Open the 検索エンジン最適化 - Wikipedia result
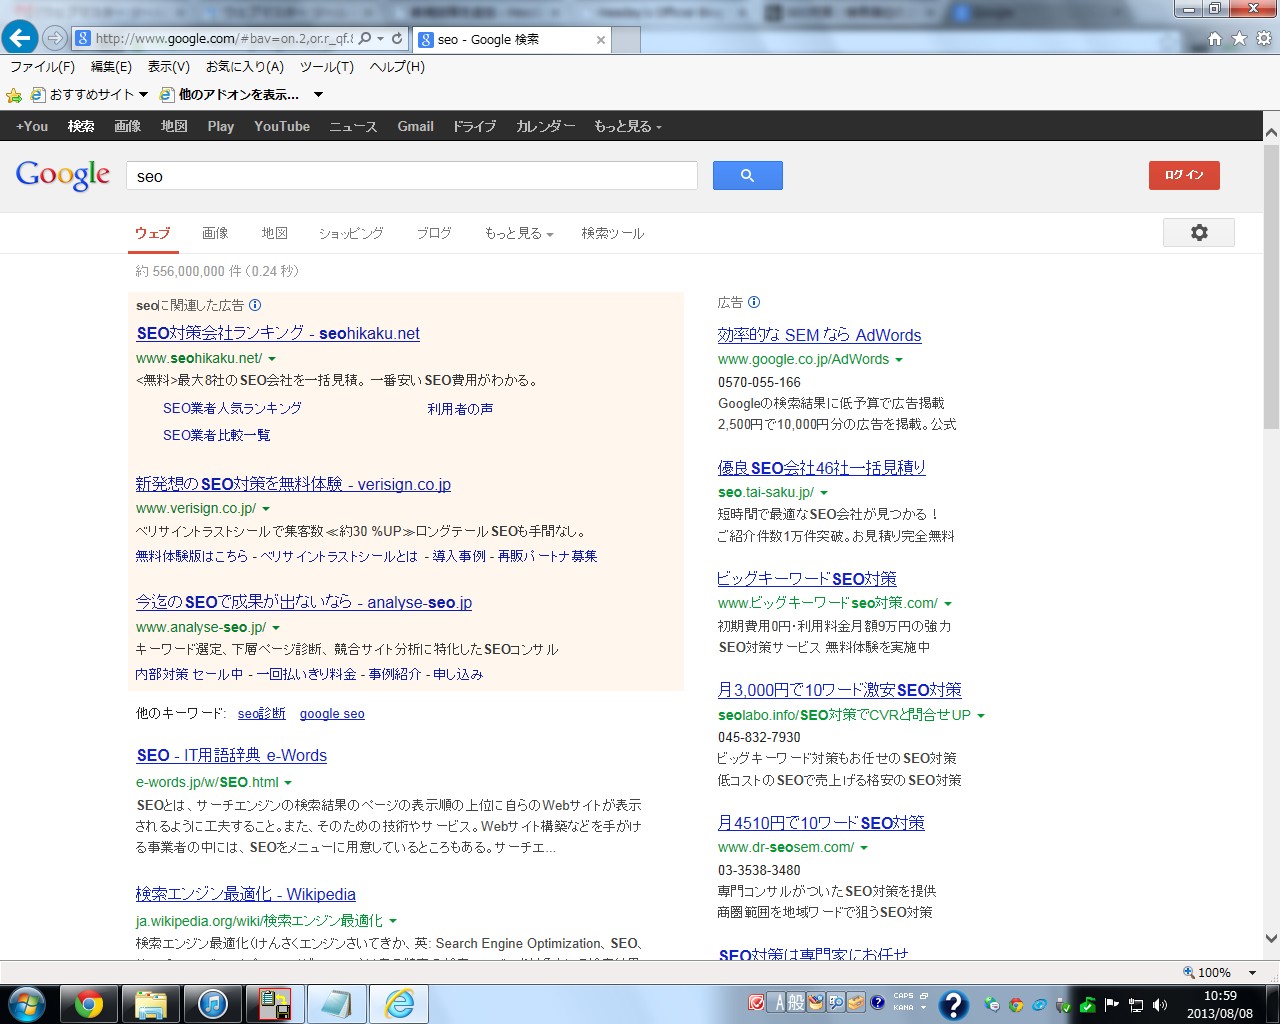 click(x=246, y=894)
